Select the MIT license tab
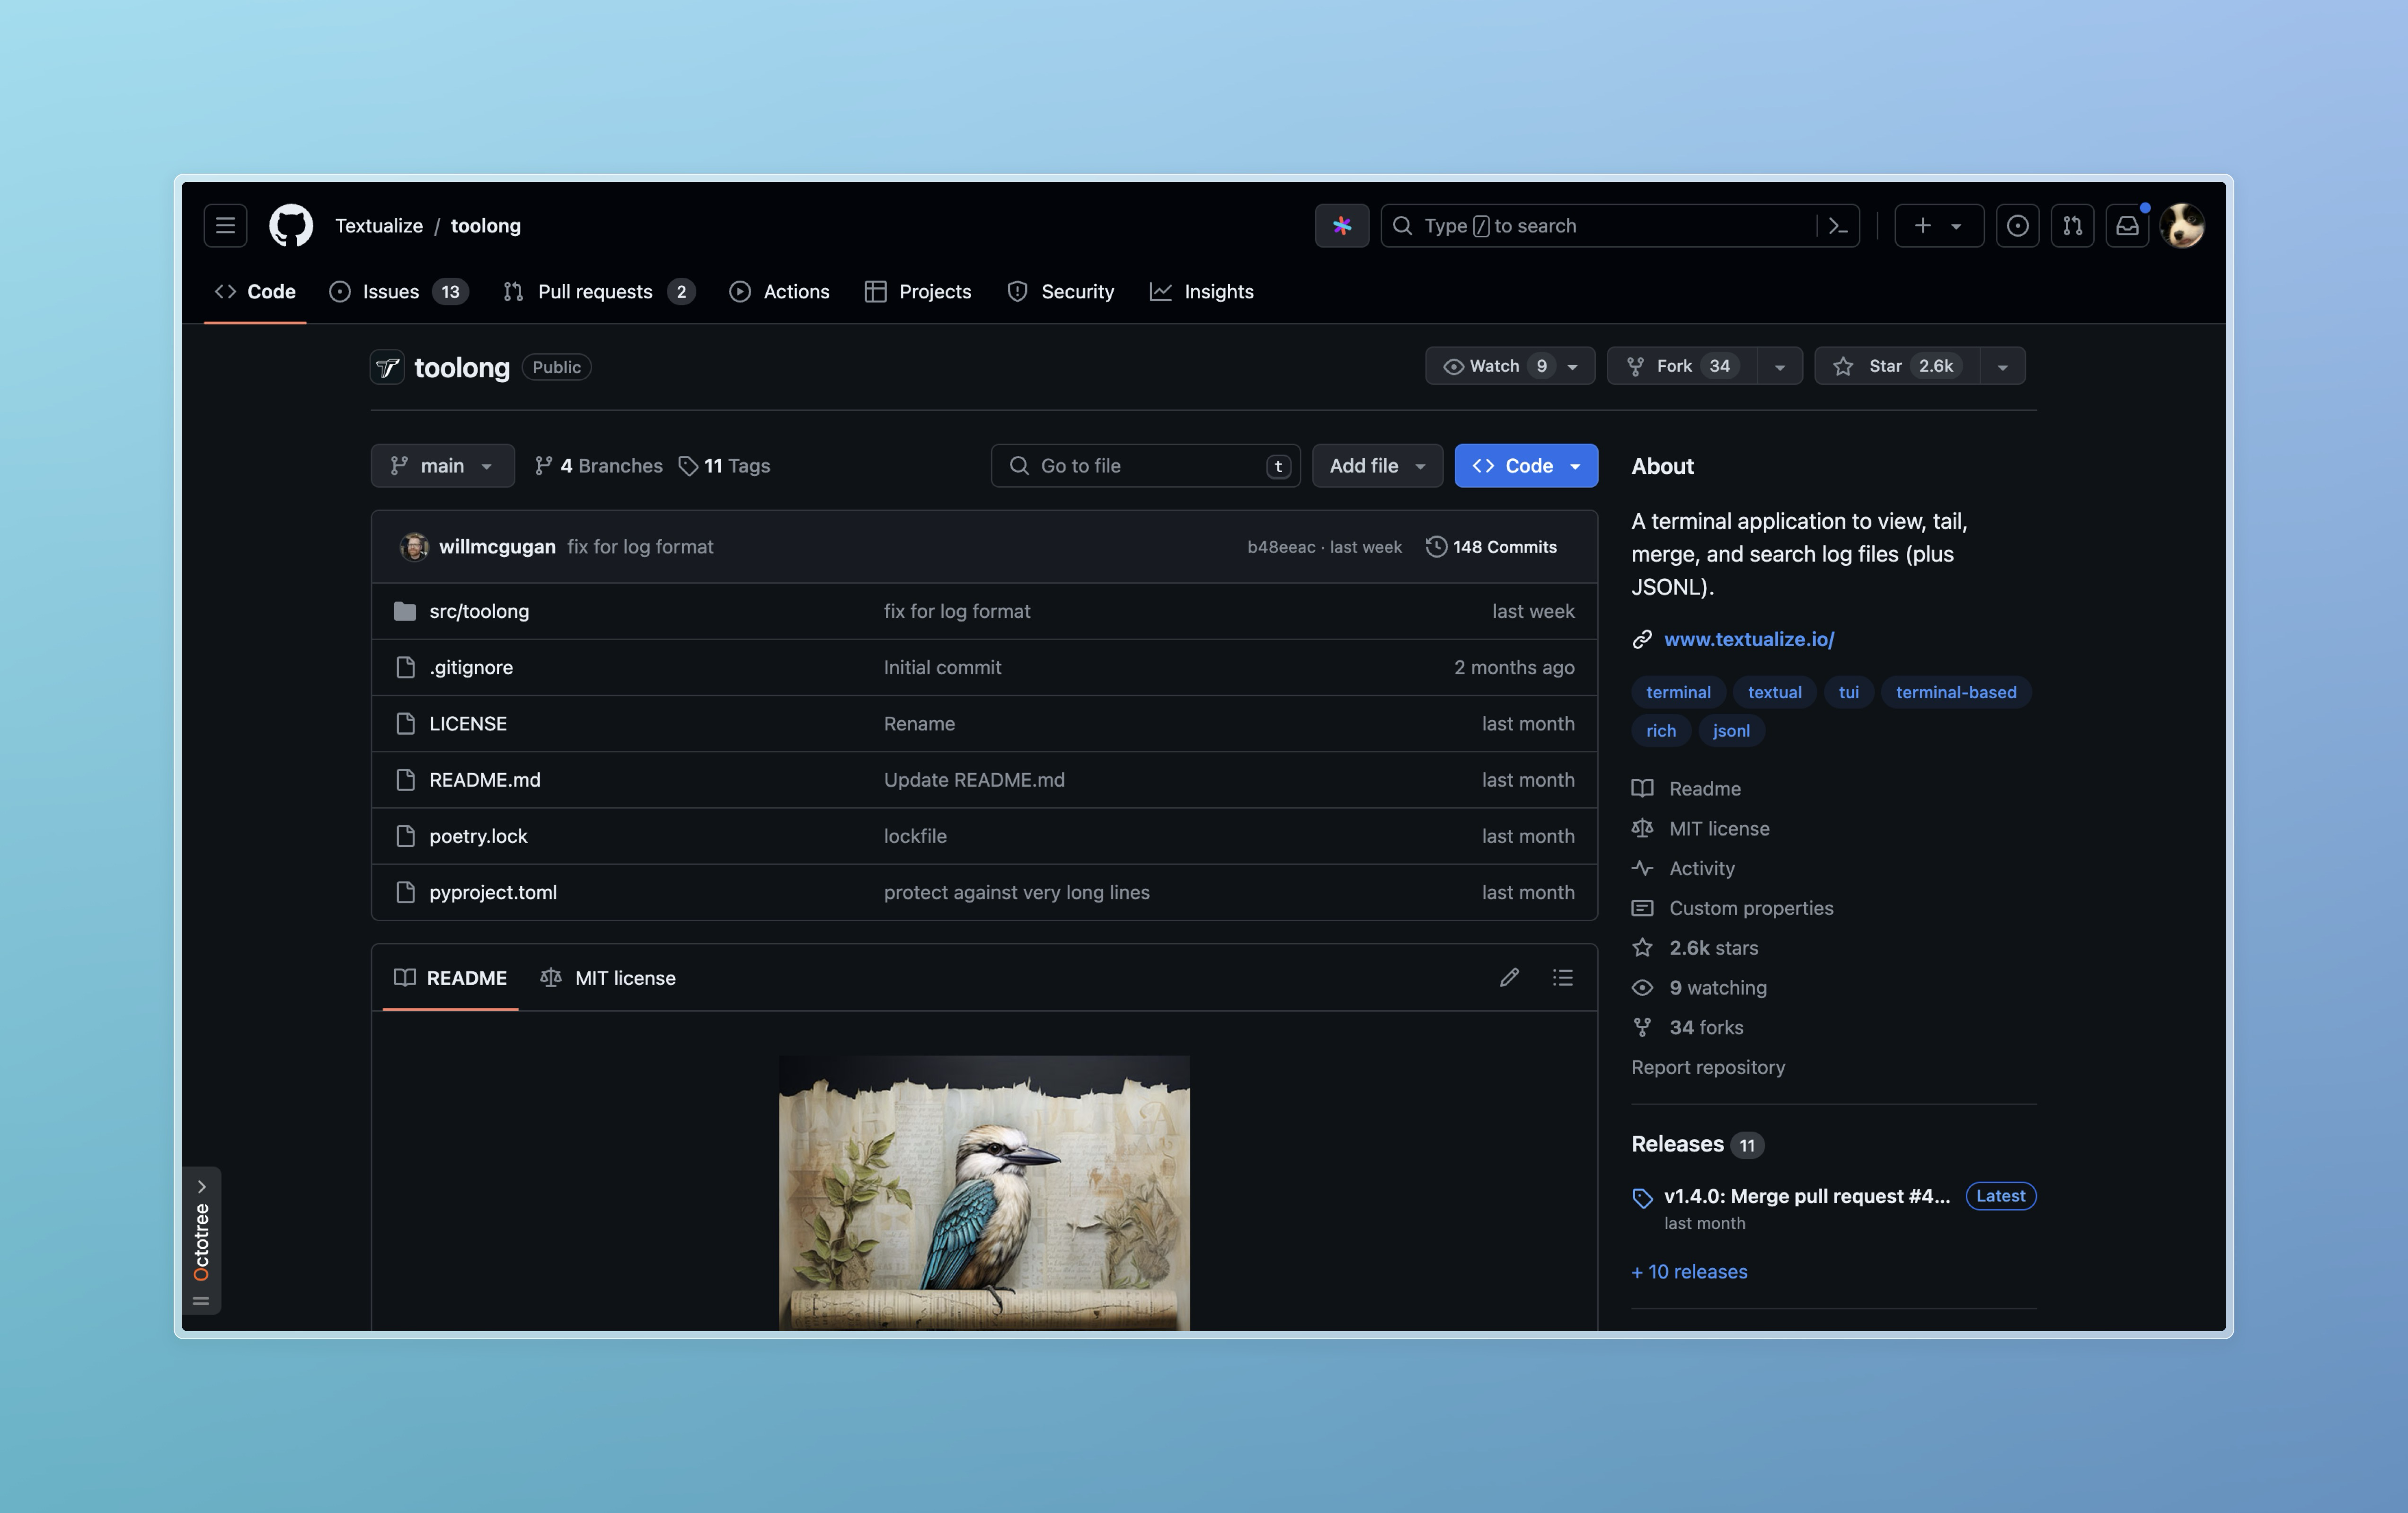This screenshot has height=1513, width=2408. (608, 978)
